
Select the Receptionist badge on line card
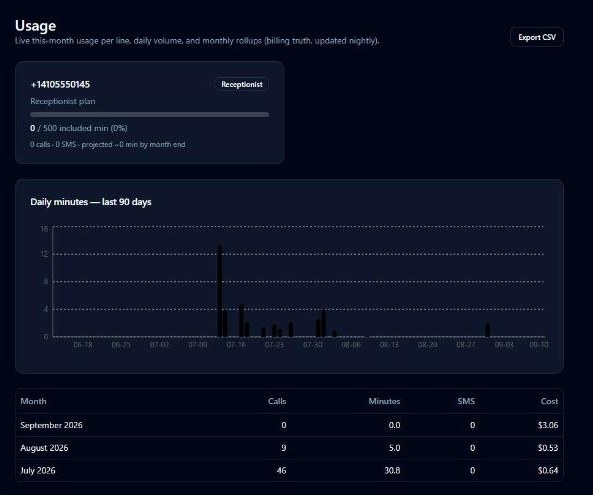[x=242, y=84]
